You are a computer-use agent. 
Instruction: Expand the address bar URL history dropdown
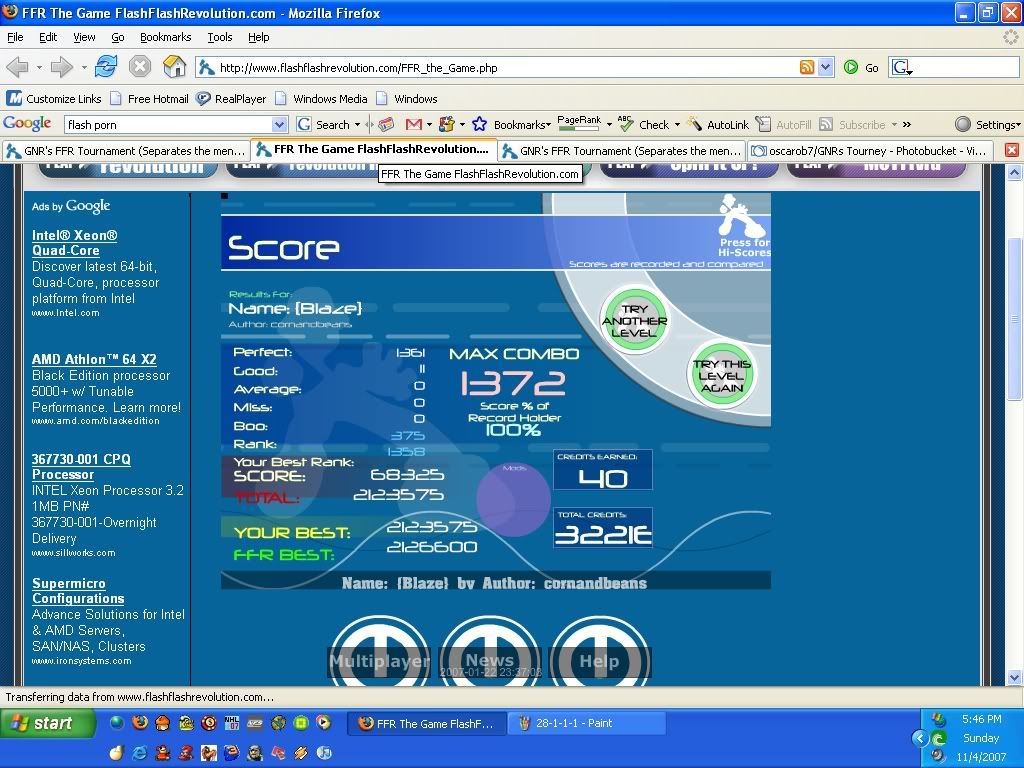coord(826,68)
